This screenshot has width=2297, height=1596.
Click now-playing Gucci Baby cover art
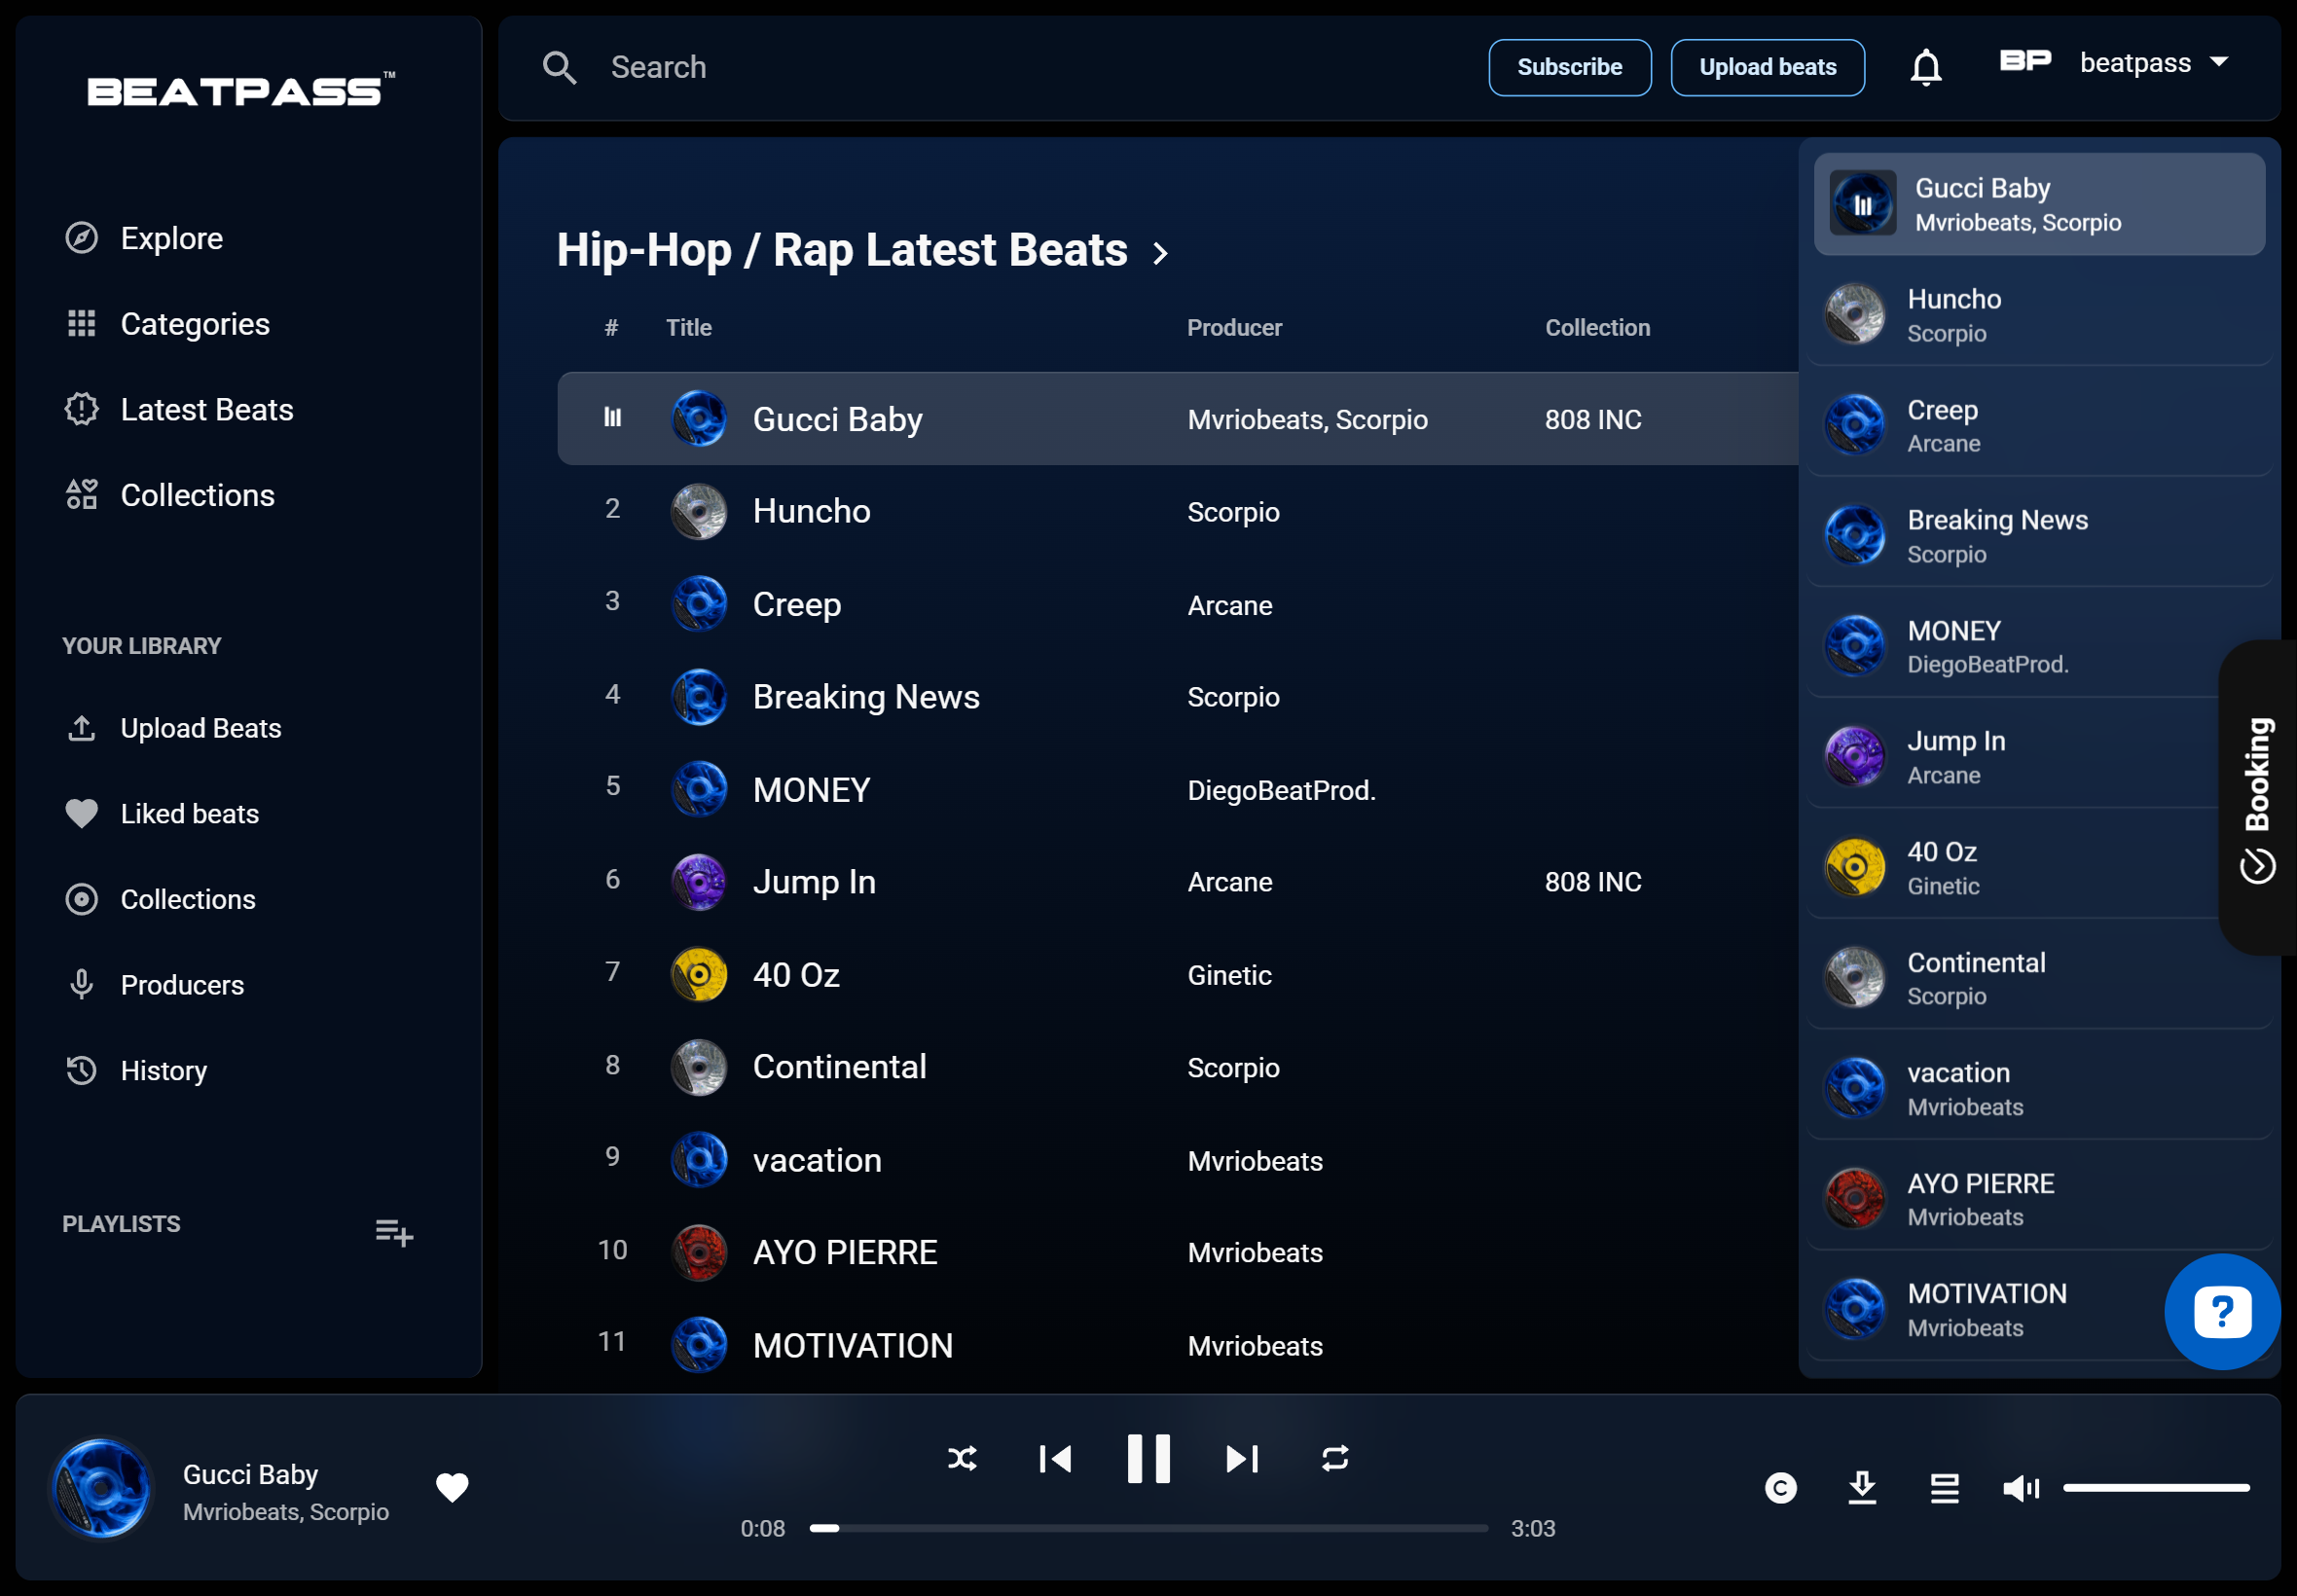point(101,1488)
